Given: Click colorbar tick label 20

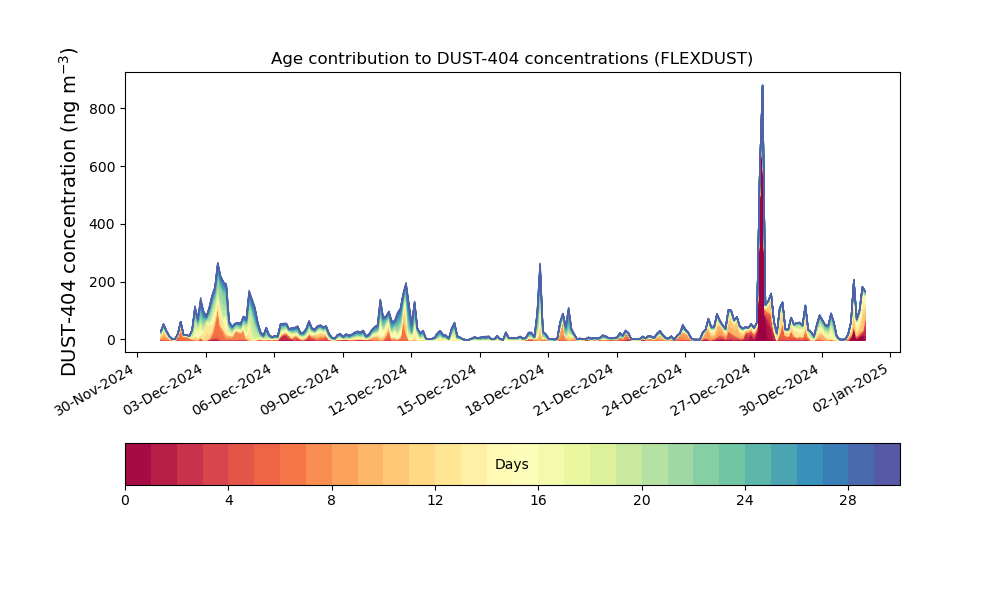Looking at the screenshot, I should pyautogui.click(x=642, y=501).
